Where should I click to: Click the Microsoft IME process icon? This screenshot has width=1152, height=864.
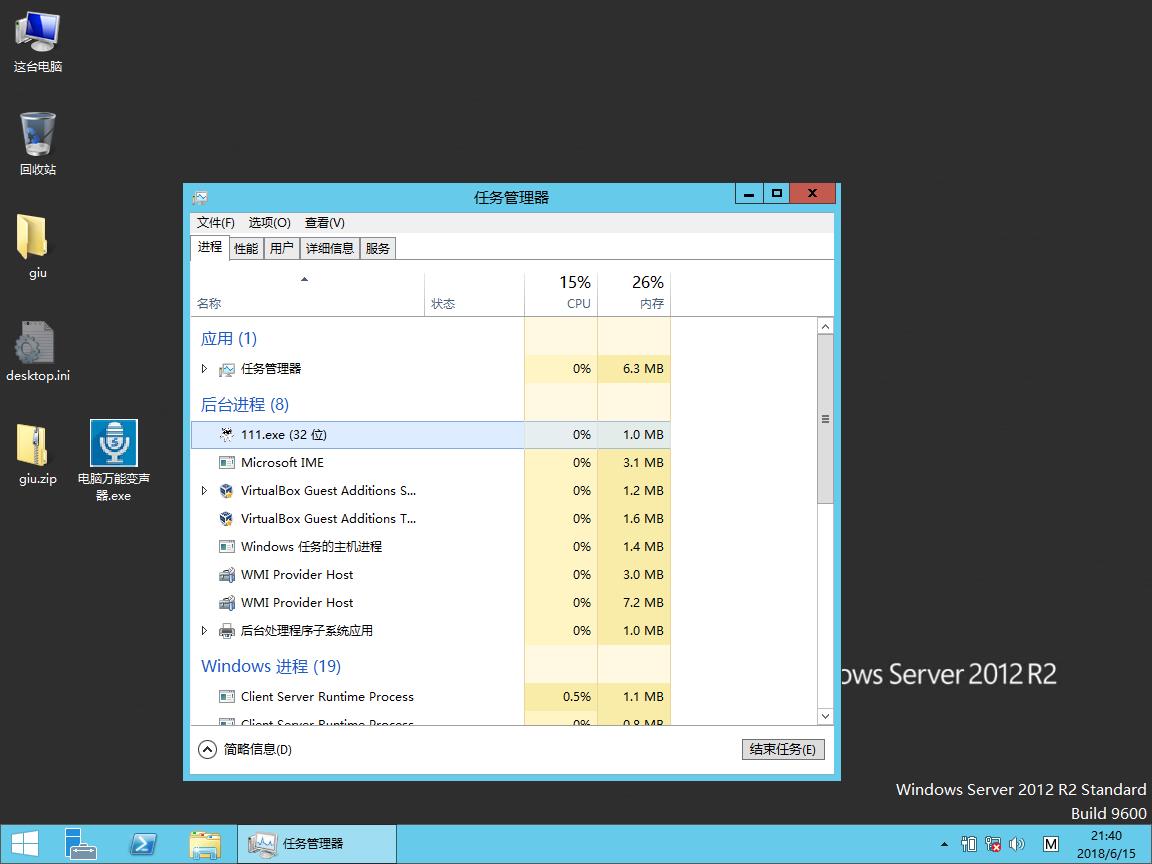(227, 462)
